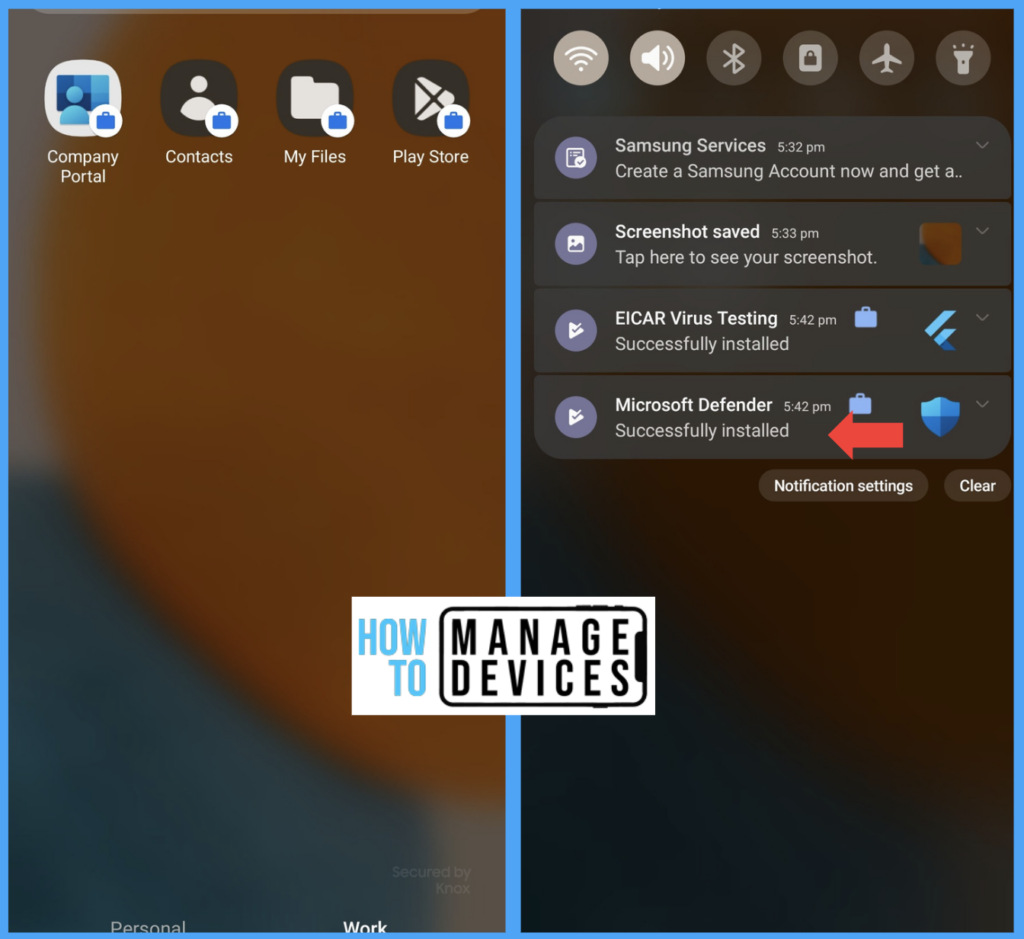The width and height of the screenshot is (1024, 939).
Task: Toggle the sound mode quick setting
Action: 657,58
